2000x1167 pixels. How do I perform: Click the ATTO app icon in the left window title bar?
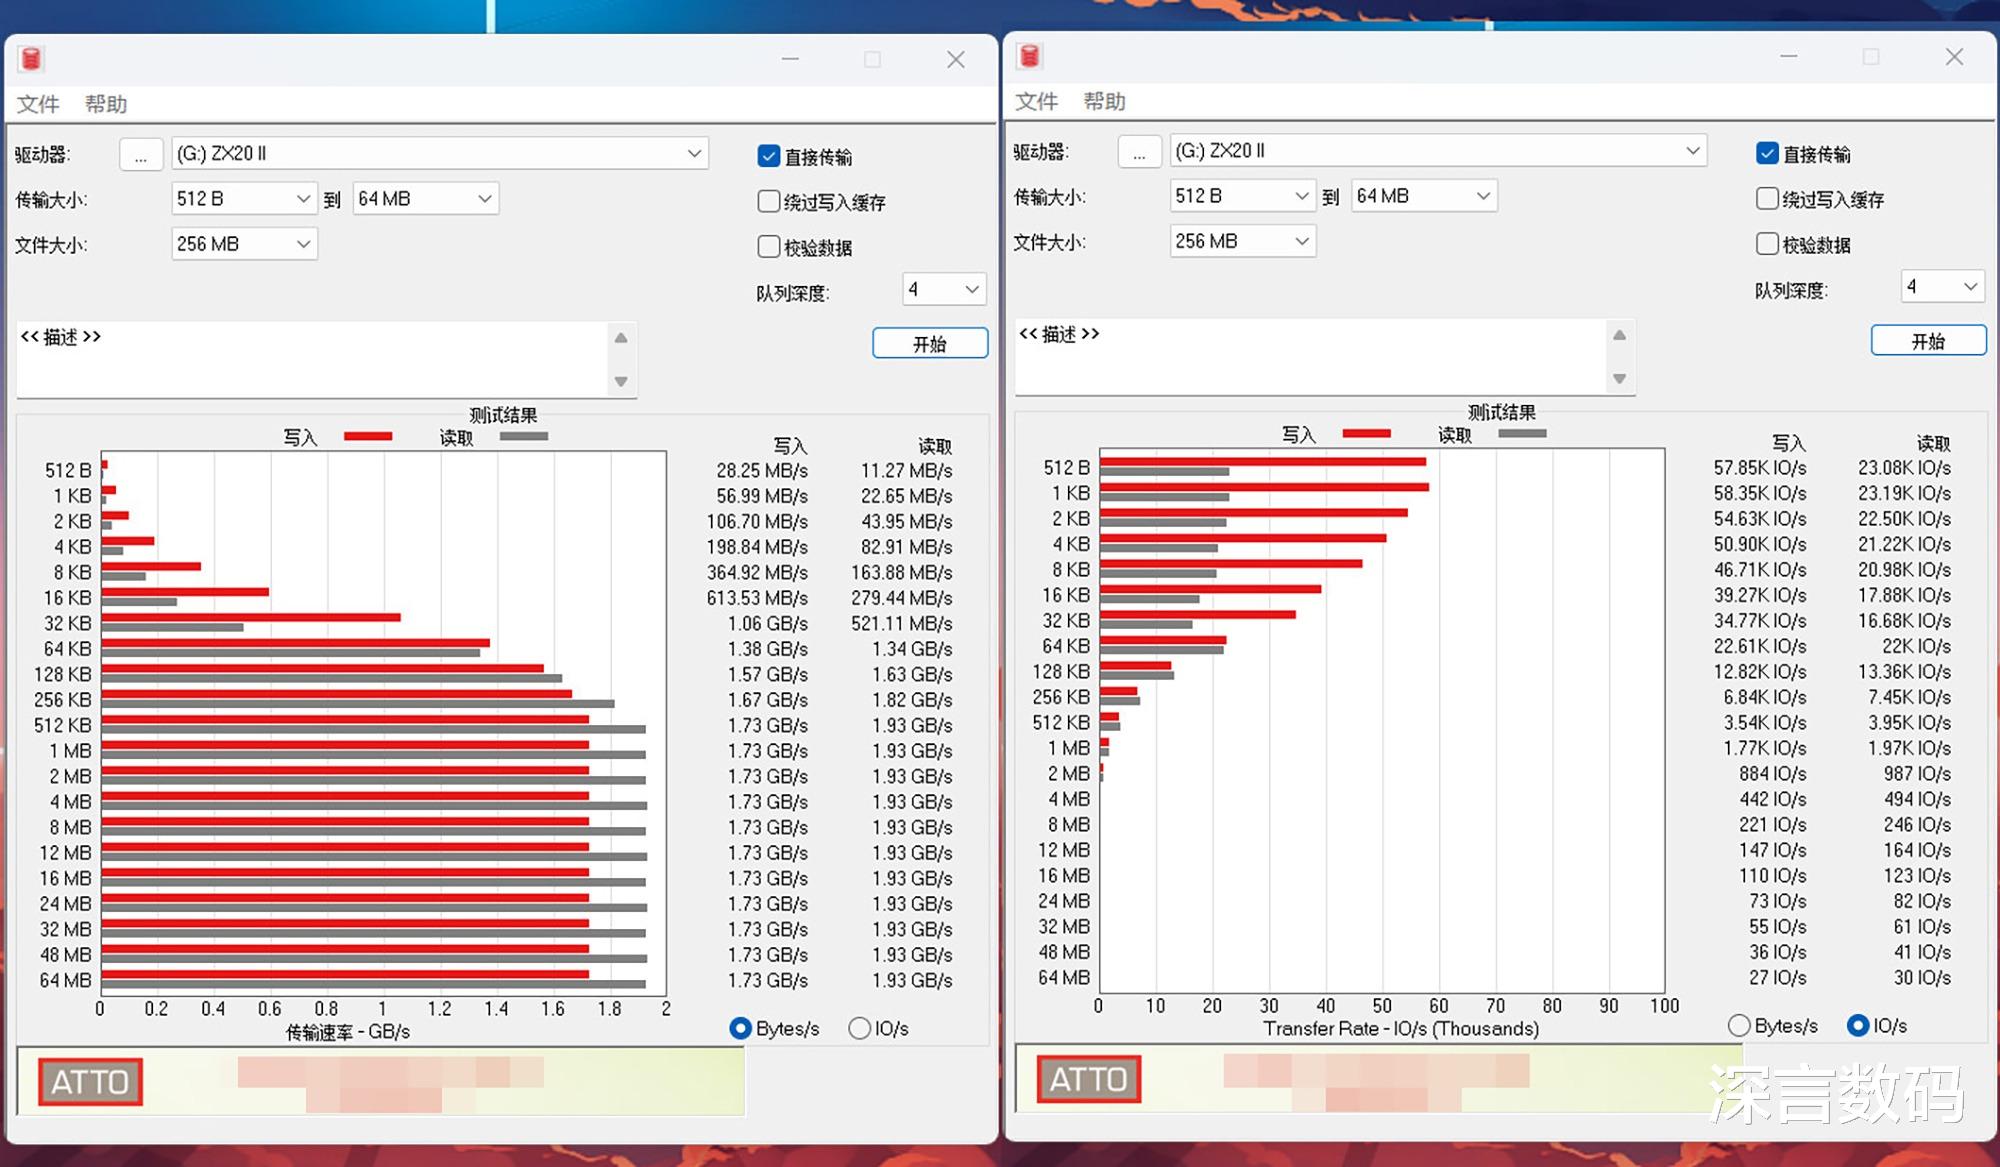[31, 59]
